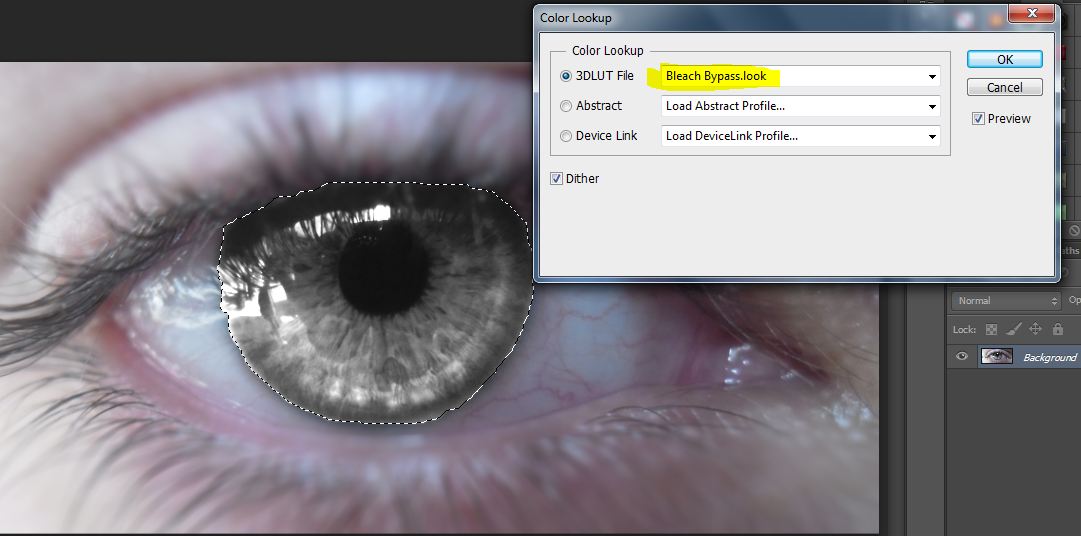Open the Normal blend mode dropdown

point(1005,301)
